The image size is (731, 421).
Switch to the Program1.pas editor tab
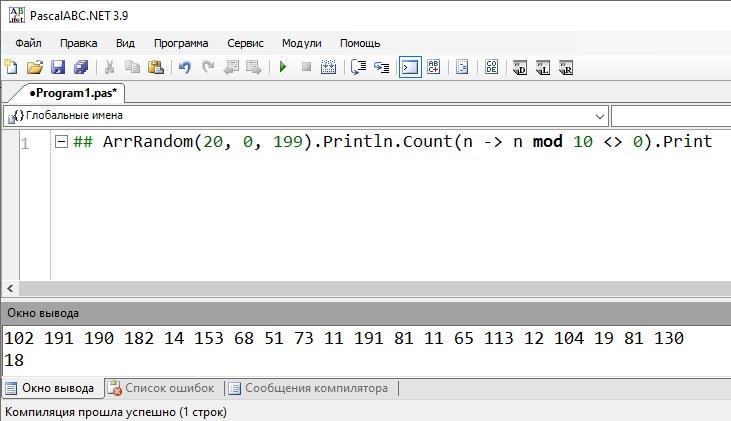click(x=72, y=93)
